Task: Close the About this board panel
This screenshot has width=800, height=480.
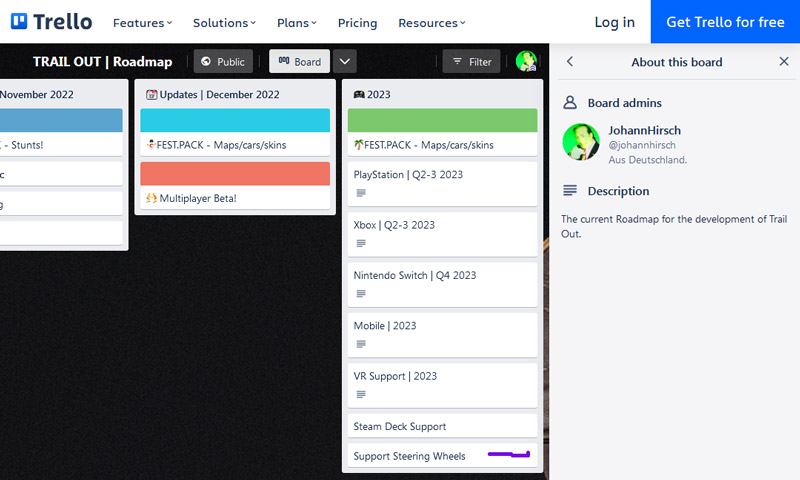Action: point(784,62)
